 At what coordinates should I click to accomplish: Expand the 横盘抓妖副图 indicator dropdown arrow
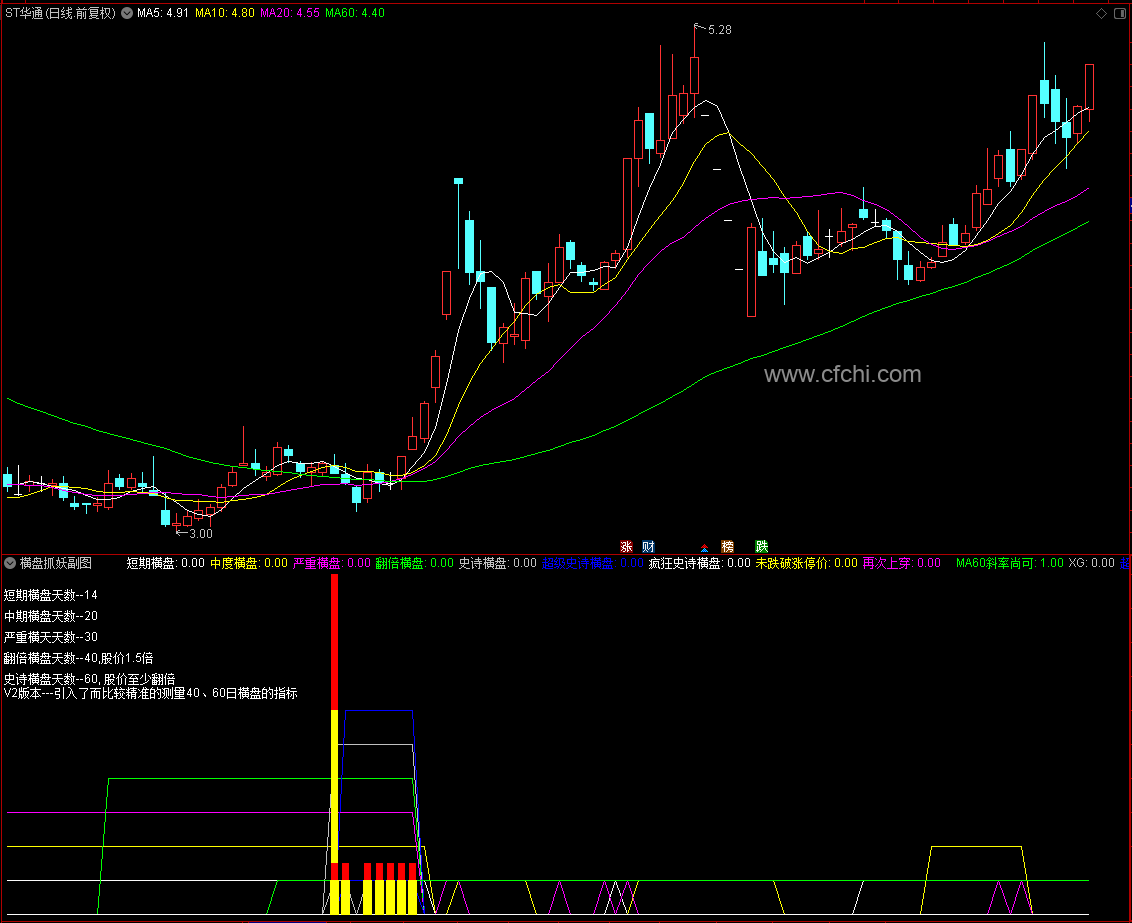pyautogui.click(x=10, y=563)
